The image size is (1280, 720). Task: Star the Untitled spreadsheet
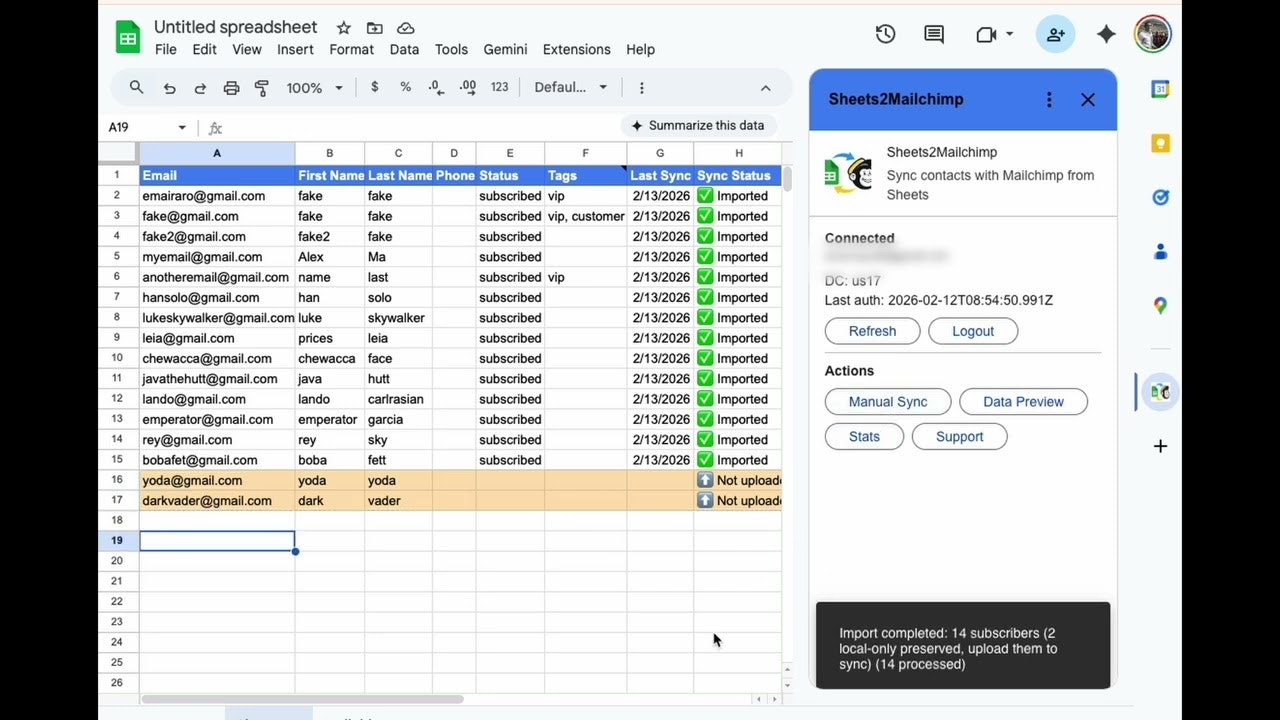pos(344,28)
